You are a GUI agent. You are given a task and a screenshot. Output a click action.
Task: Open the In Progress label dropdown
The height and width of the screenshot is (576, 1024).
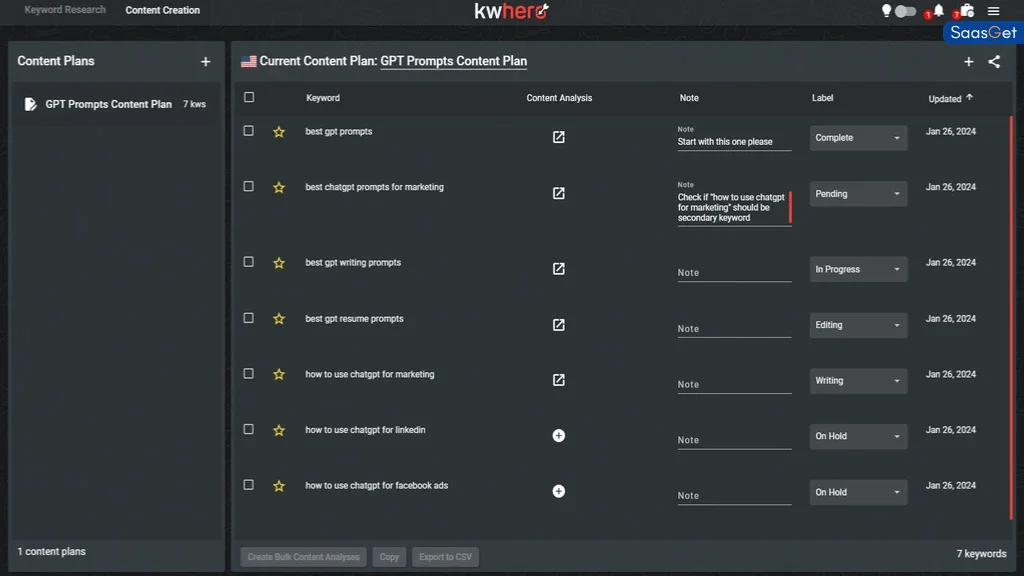[858, 269]
